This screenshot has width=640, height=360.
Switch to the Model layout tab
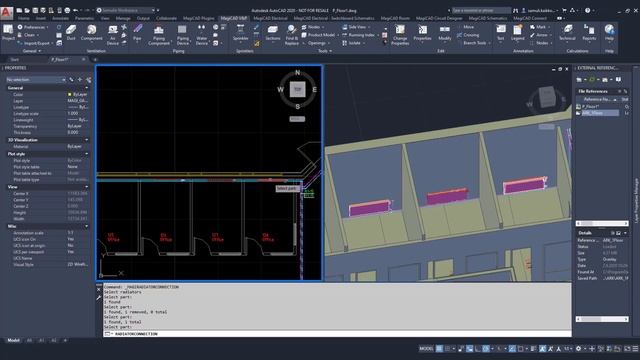[13, 340]
